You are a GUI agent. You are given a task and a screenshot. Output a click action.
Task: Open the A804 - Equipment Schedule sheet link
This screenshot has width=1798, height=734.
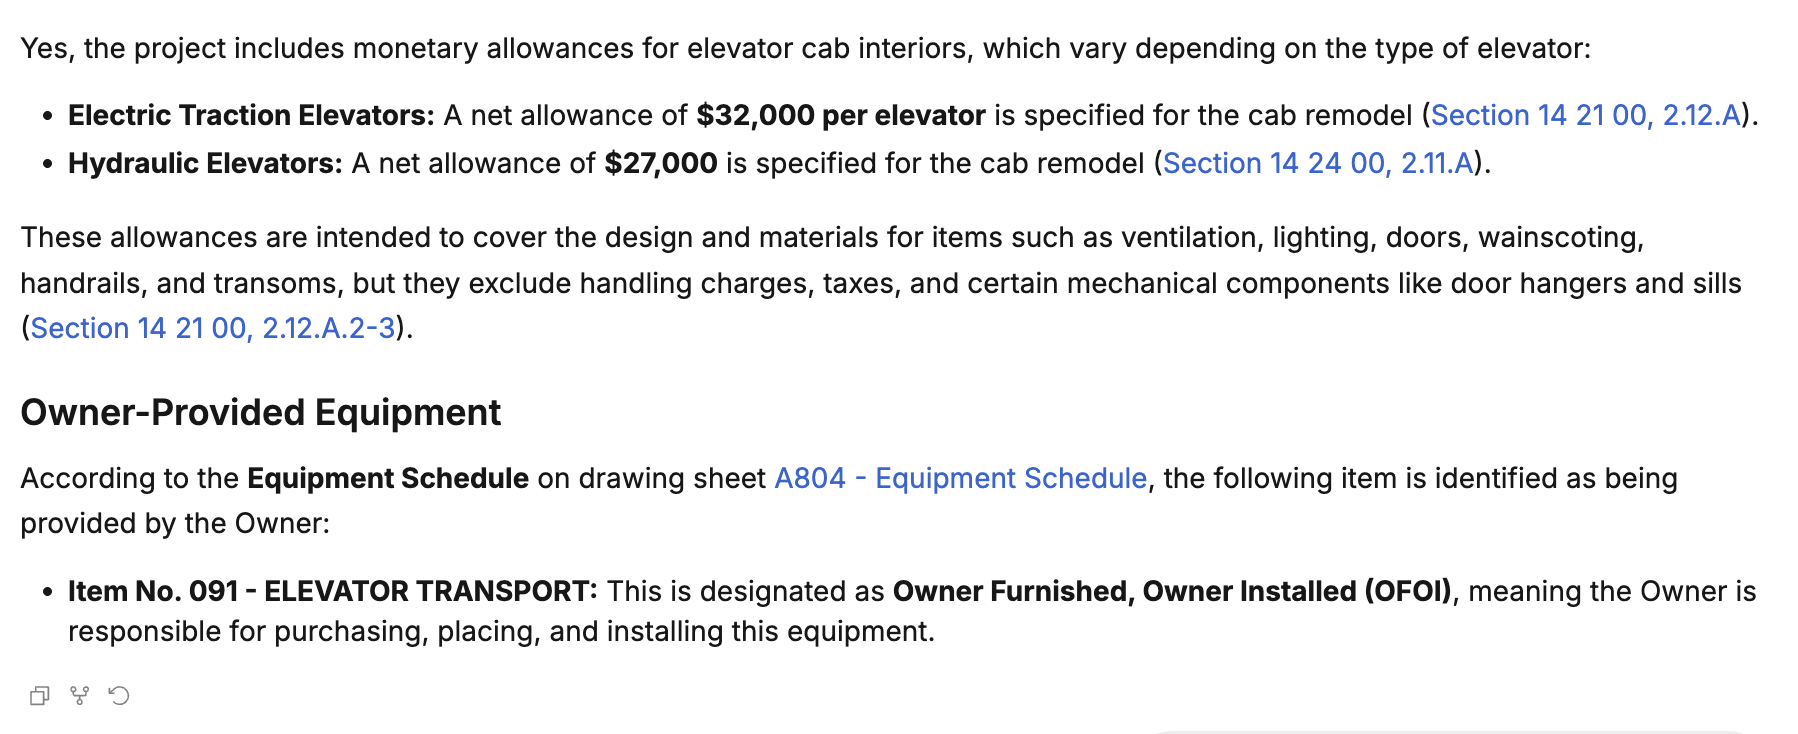(x=960, y=478)
